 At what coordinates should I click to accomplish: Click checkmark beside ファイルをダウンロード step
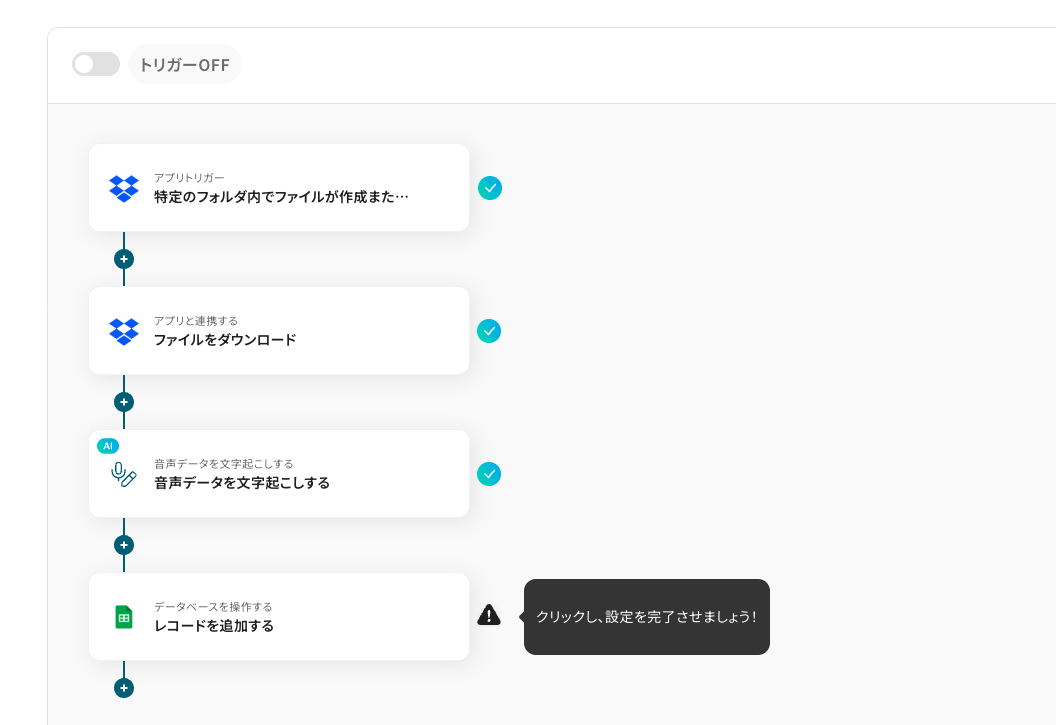click(x=489, y=331)
